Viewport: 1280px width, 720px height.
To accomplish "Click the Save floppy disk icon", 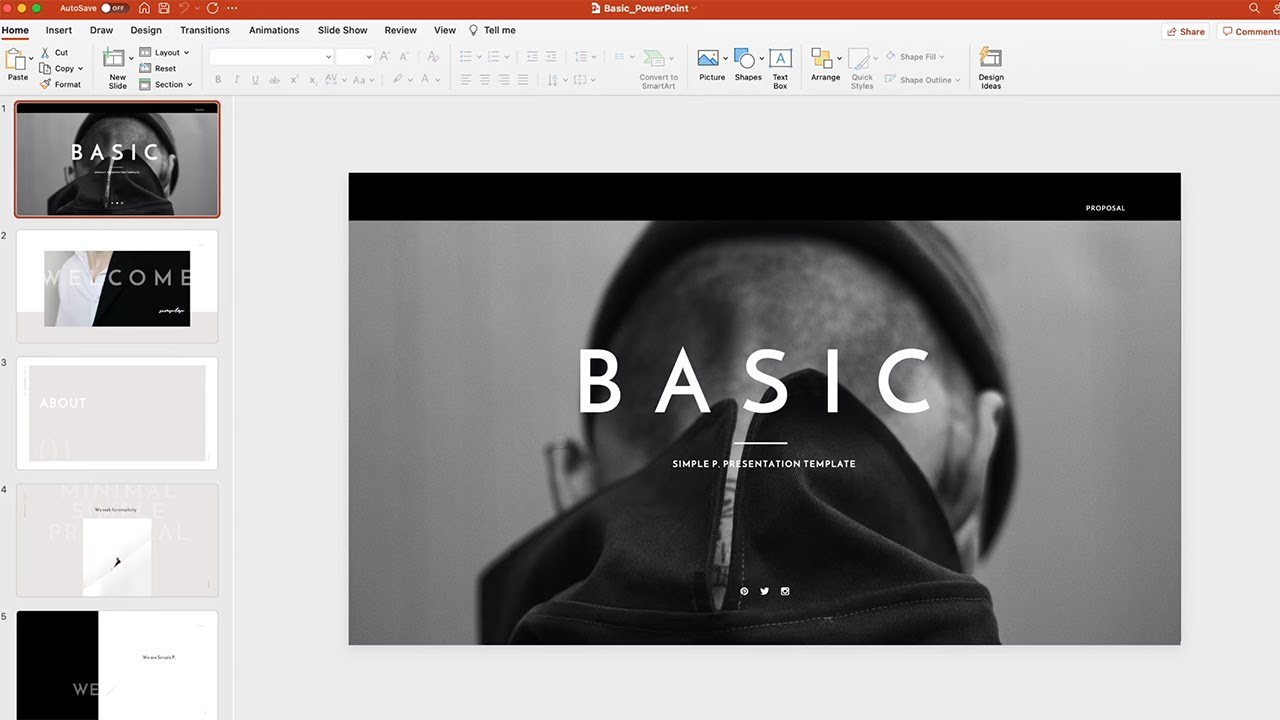I will pos(162,8).
